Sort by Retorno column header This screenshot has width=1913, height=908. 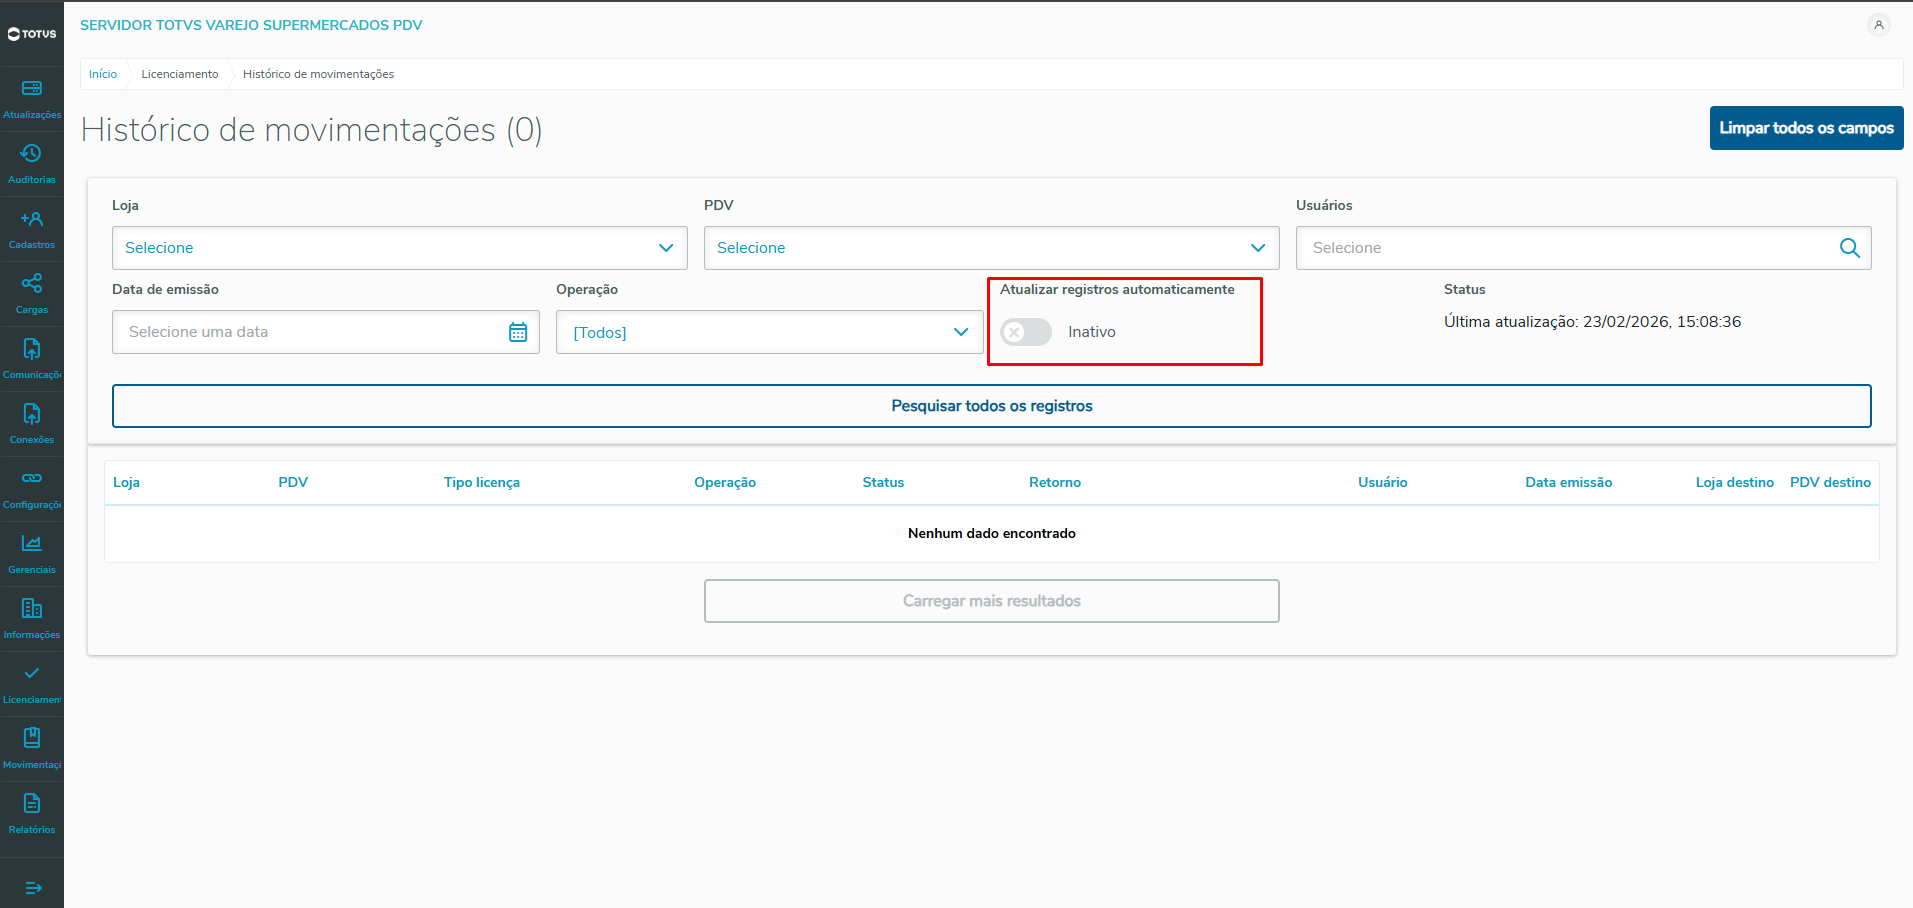coord(1055,482)
